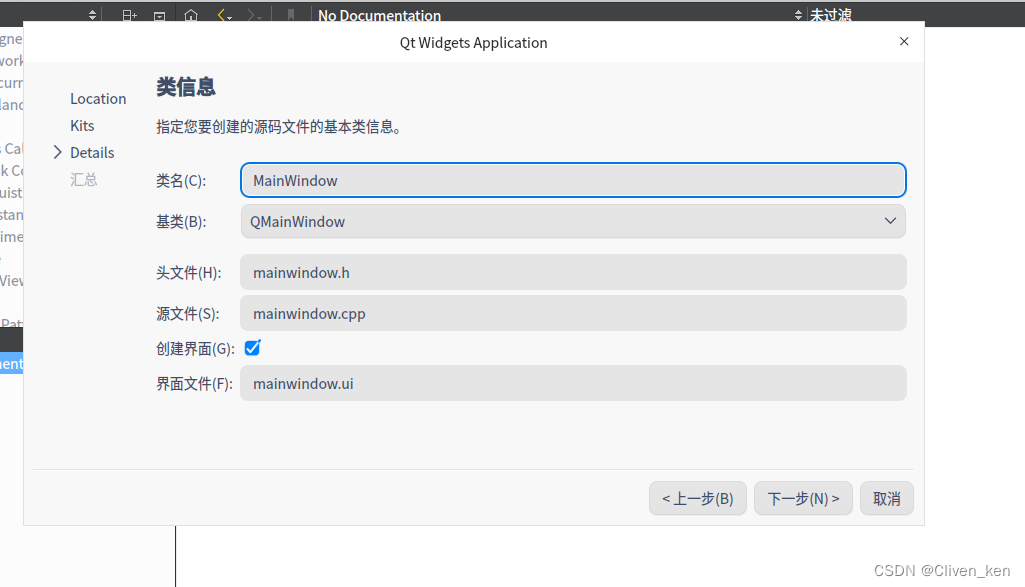Select the Kits step in the sidebar
This screenshot has height=587, width=1025.
click(x=82, y=126)
